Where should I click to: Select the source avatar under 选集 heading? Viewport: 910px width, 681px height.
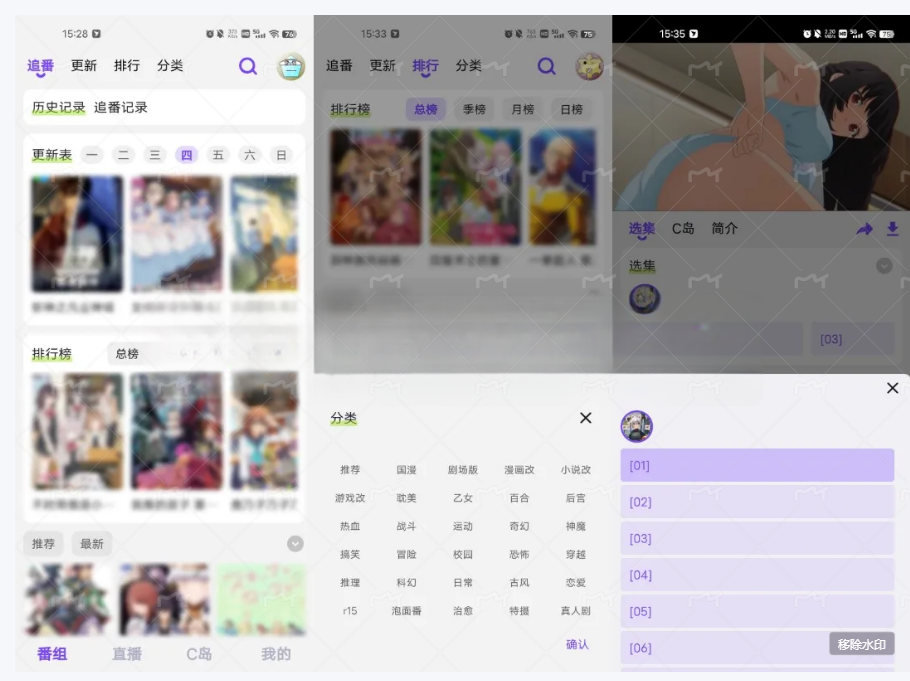click(x=644, y=299)
